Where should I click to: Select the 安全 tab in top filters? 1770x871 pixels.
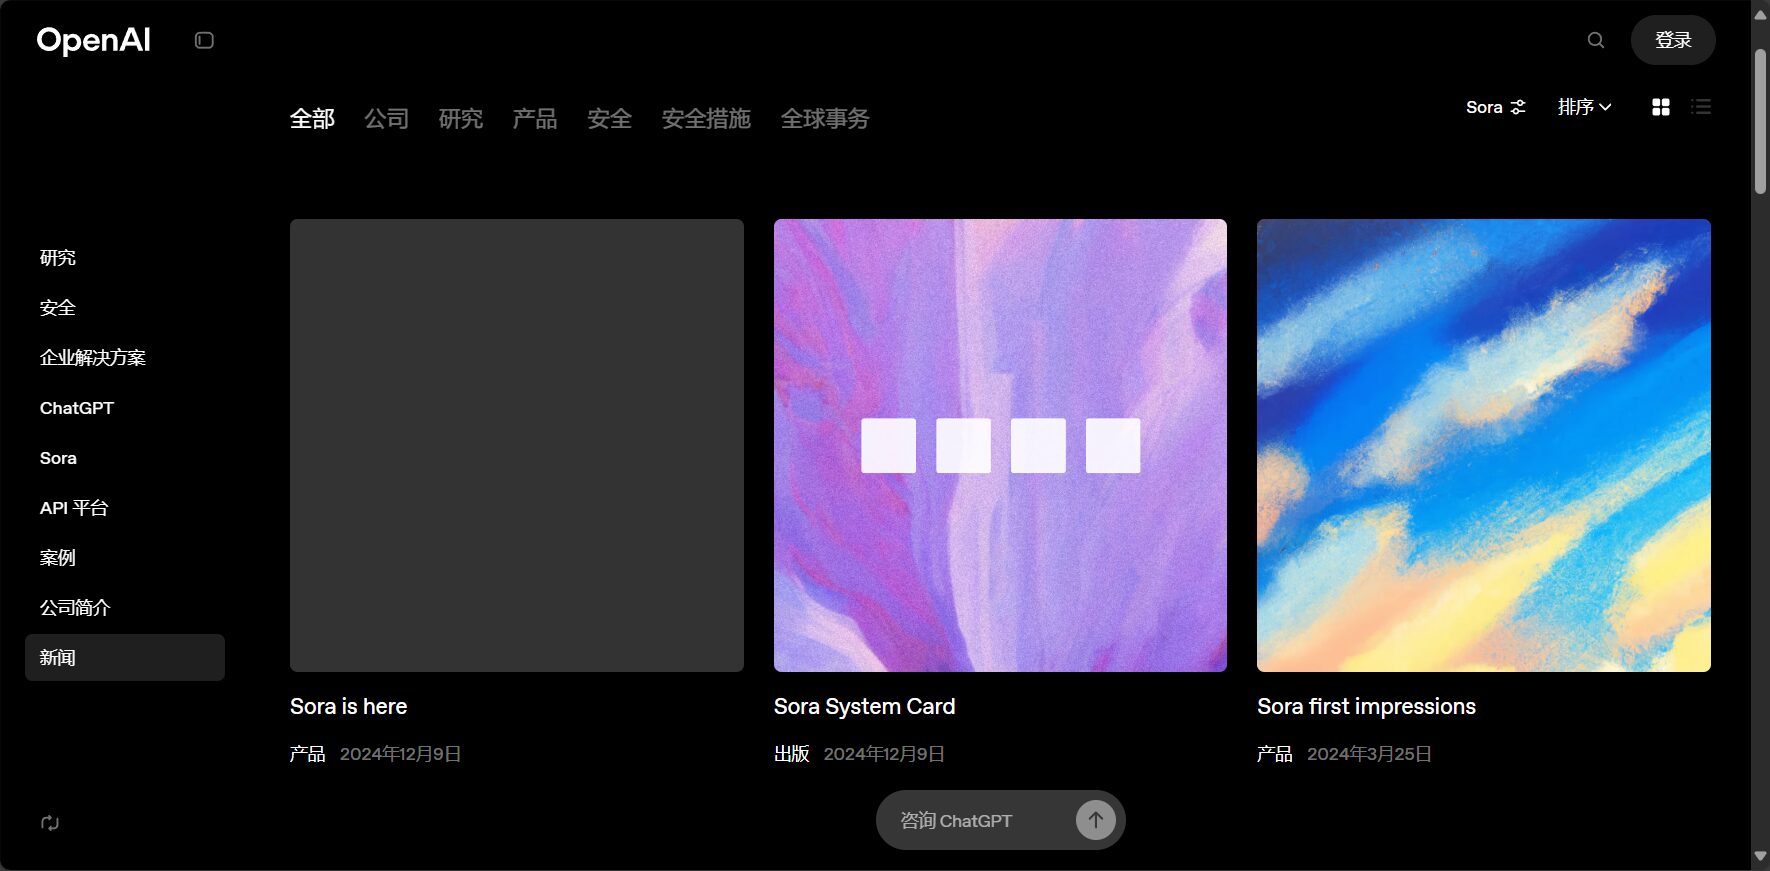[610, 119]
